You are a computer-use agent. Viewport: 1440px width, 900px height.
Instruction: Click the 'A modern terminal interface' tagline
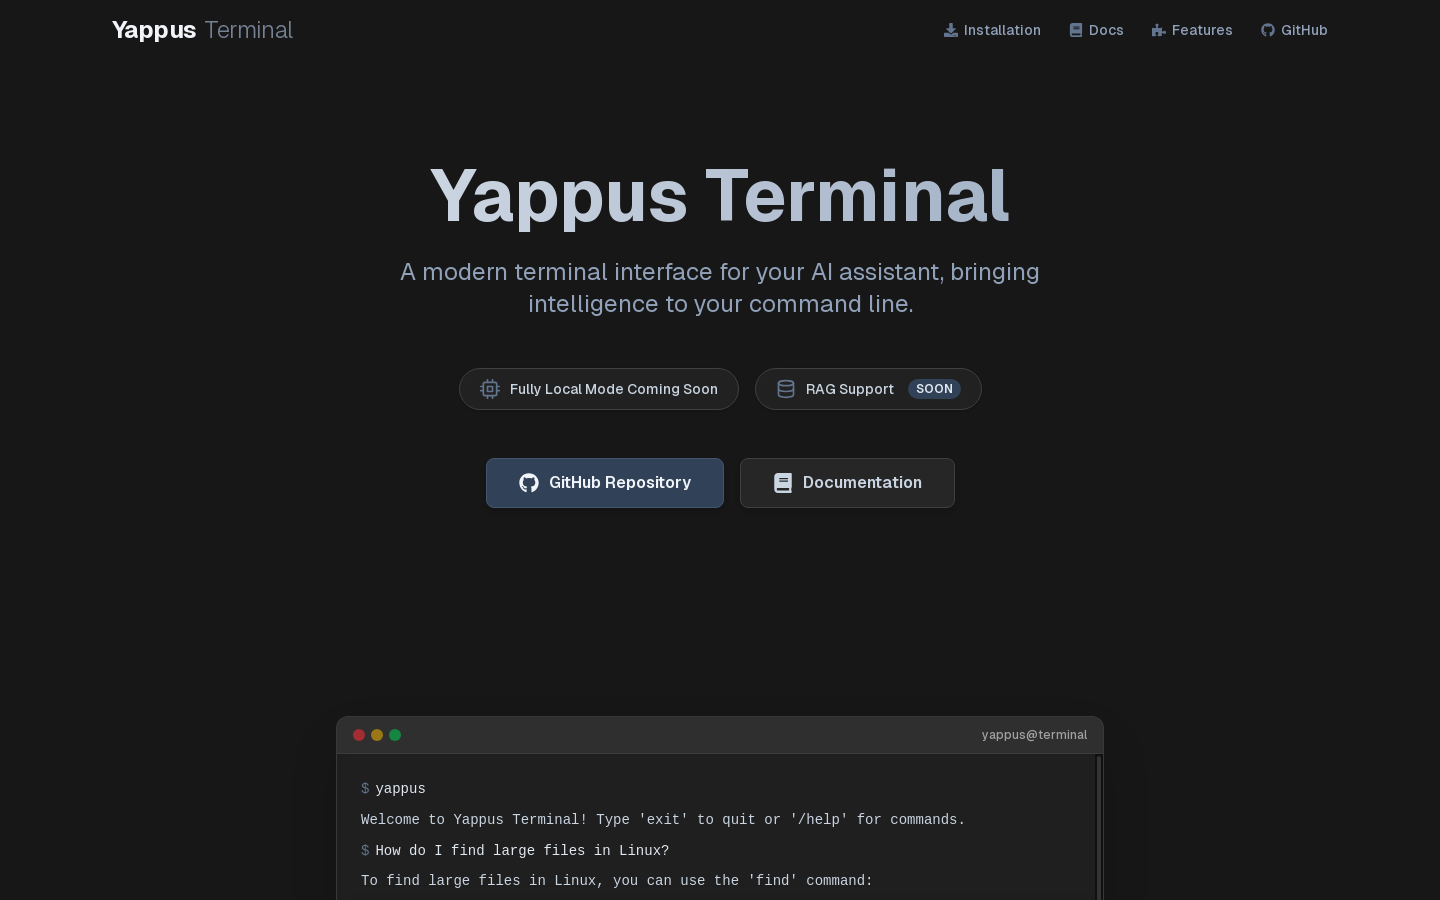pyautogui.click(x=720, y=288)
